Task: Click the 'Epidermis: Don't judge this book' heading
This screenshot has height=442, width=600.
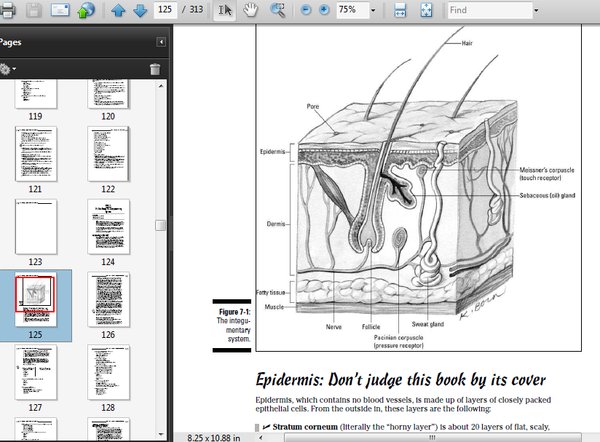Action: point(400,380)
